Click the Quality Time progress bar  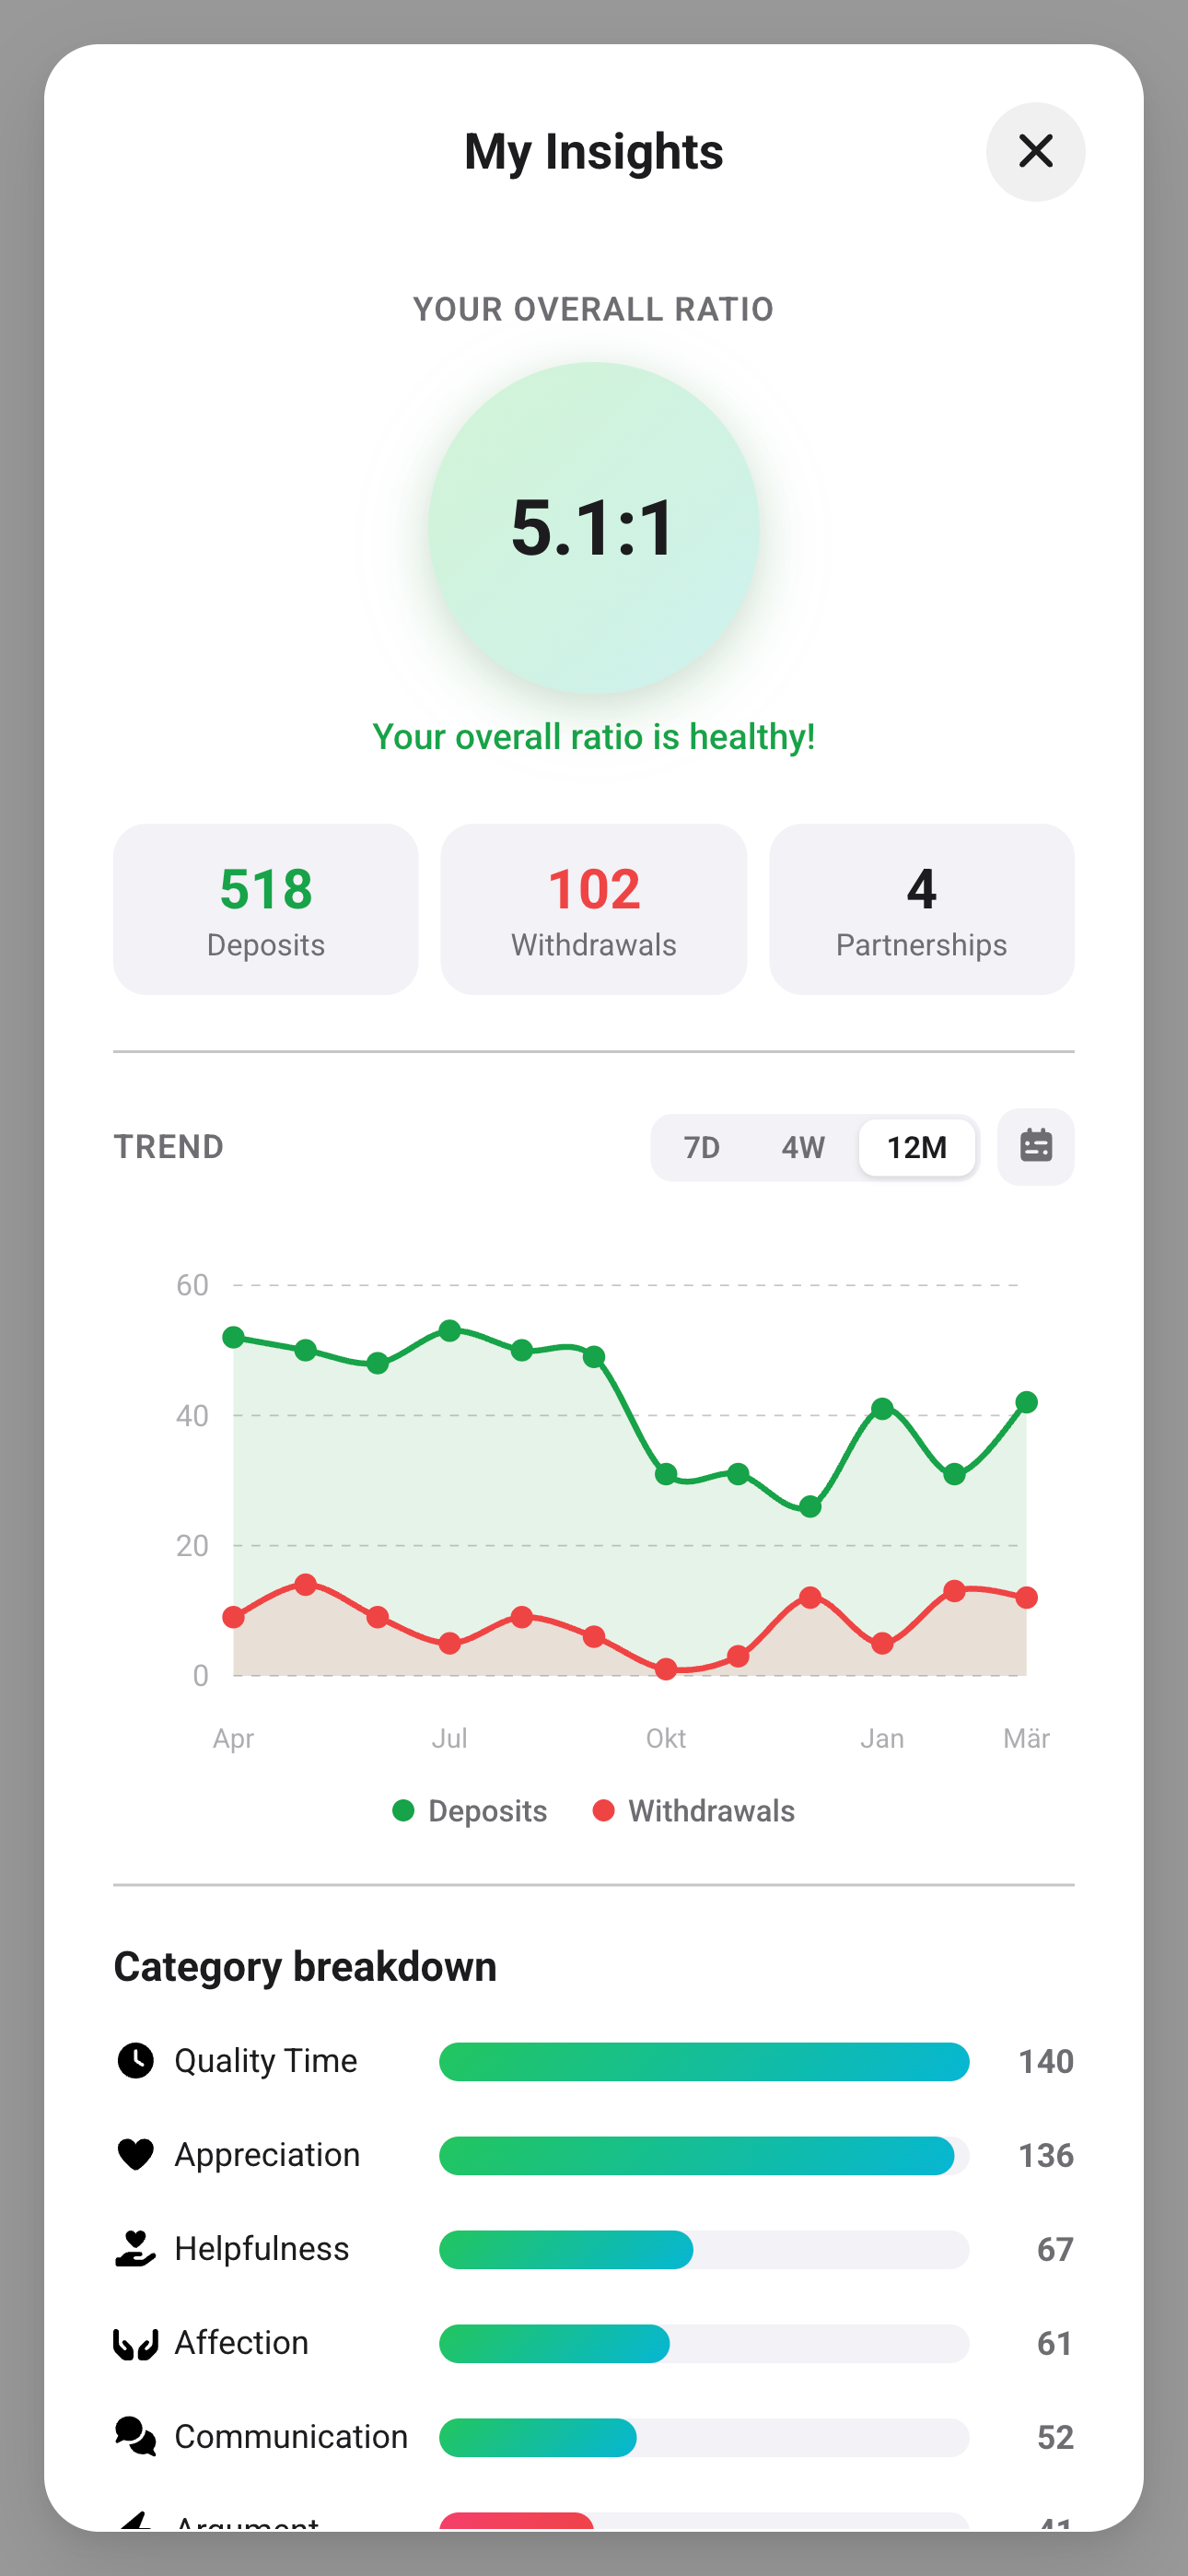pyautogui.click(x=704, y=2061)
